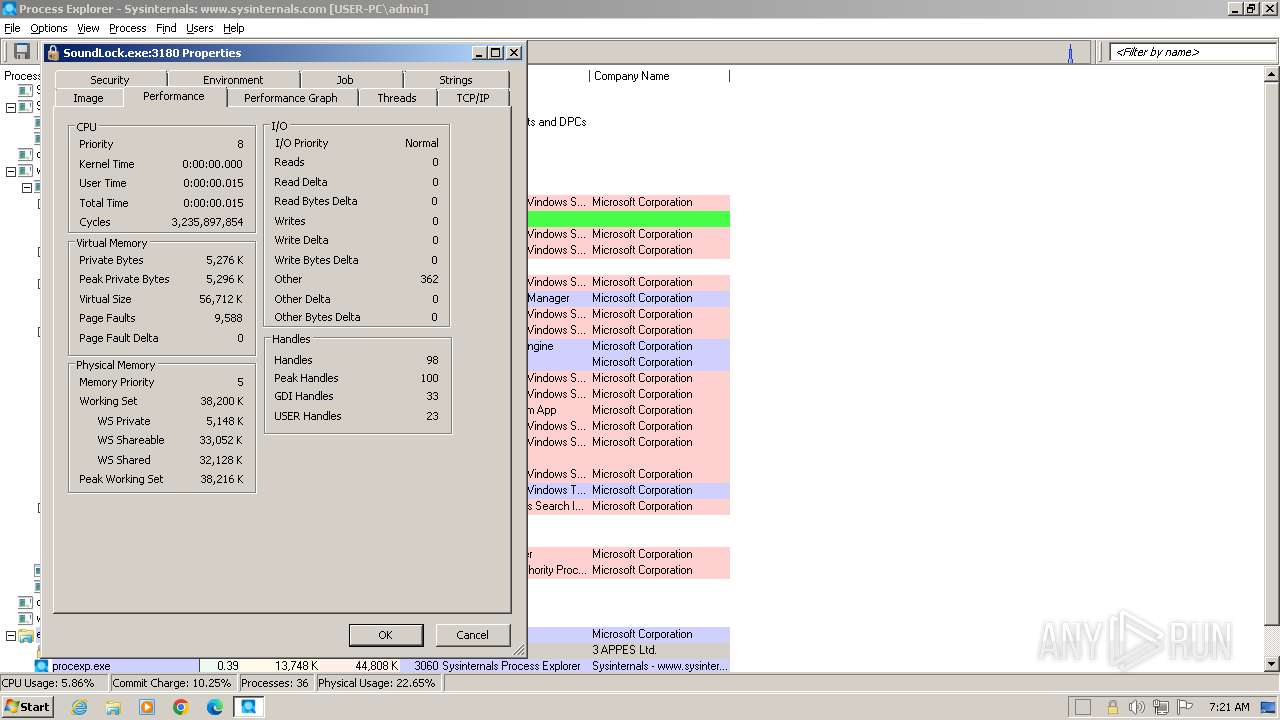Click the SoundLock padlock tray icon
The image size is (1280, 720).
click(1112, 707)
